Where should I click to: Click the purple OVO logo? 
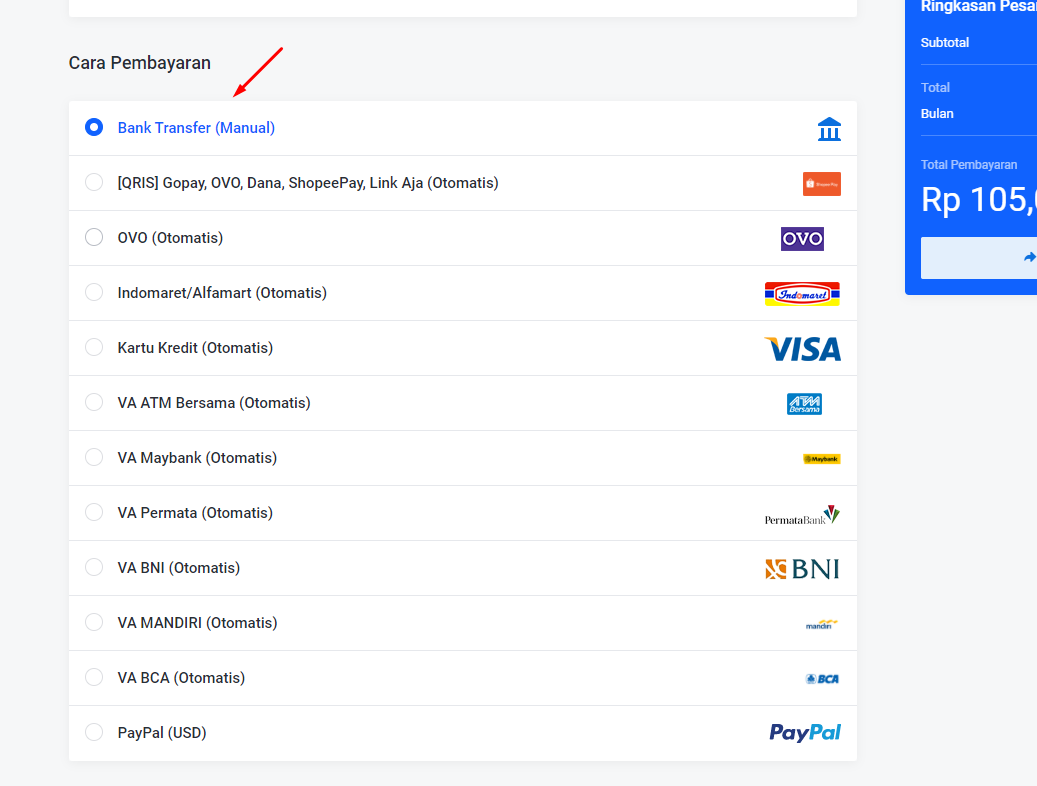coord(802,239)
